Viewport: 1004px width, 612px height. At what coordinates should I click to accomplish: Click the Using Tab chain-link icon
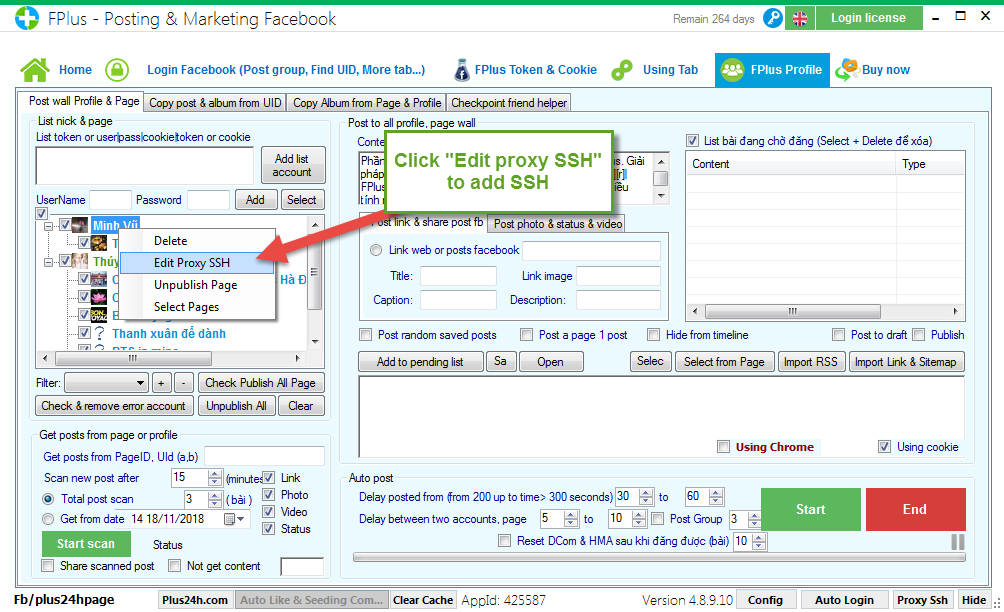[622, 70]
